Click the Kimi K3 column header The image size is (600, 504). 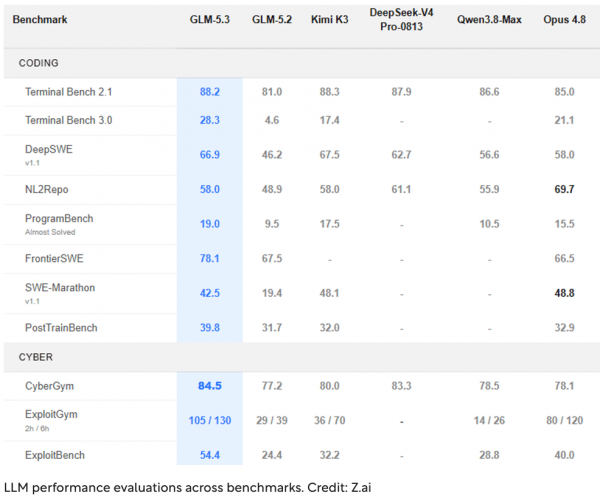tap(329, 20)
